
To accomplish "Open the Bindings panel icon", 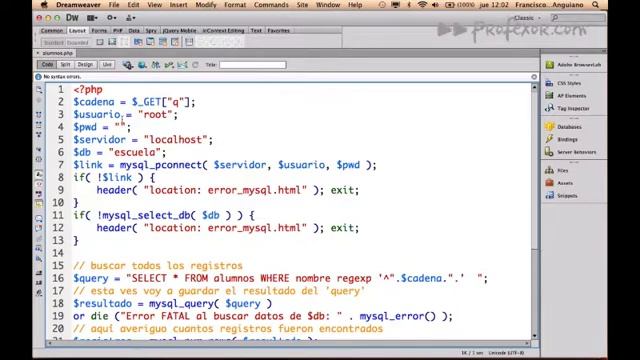I will [549, 139].
